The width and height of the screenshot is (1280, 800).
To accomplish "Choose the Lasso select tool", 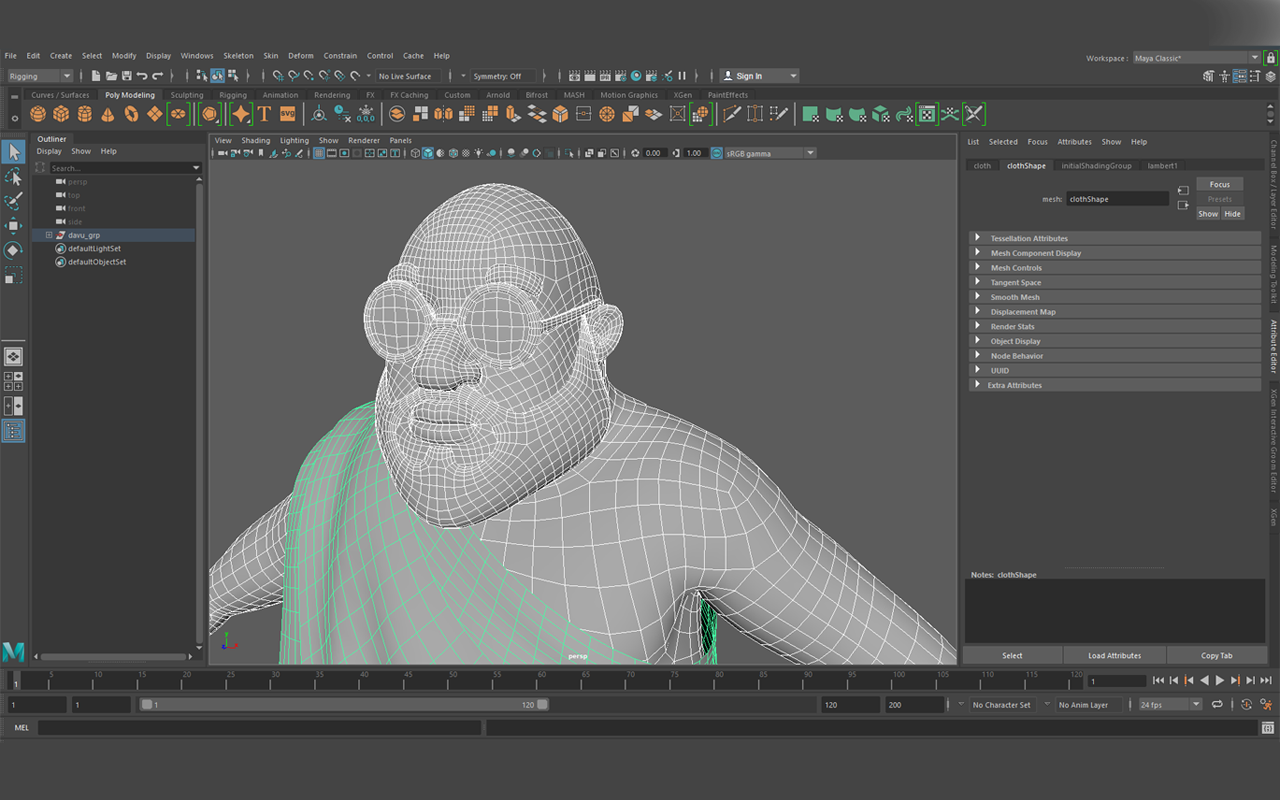I will tap(13, 177).
